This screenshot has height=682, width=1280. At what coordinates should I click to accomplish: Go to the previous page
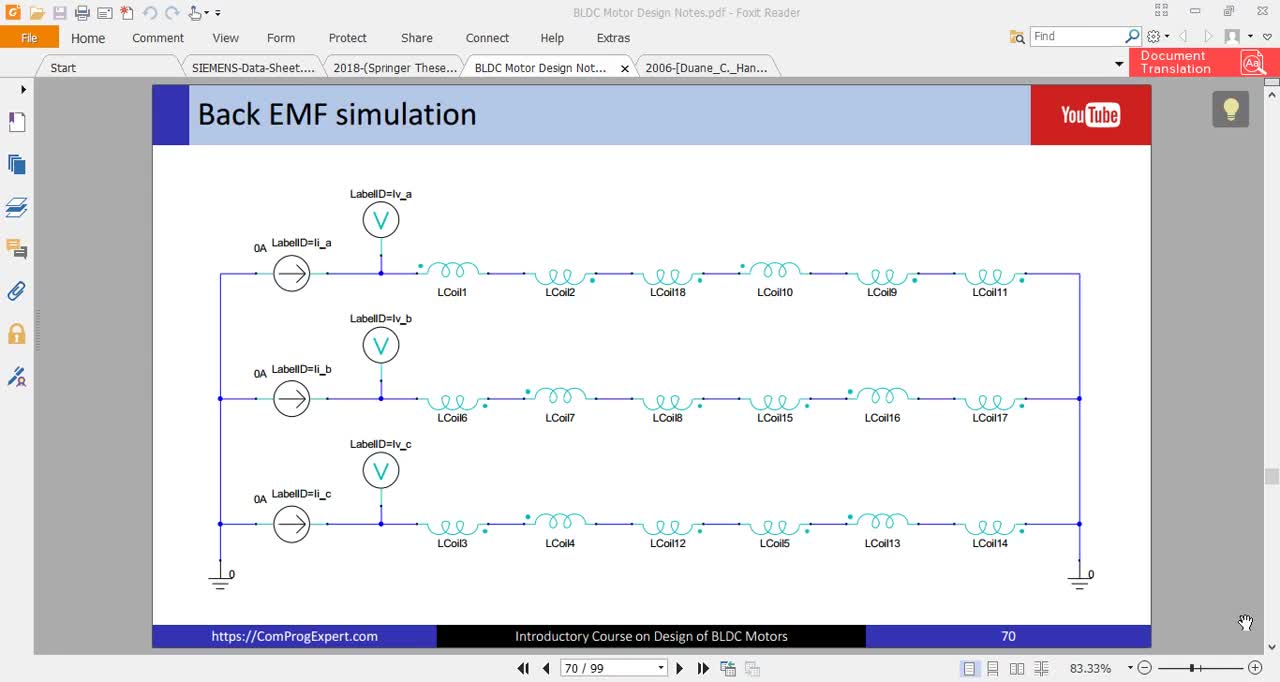coord(546,668)
